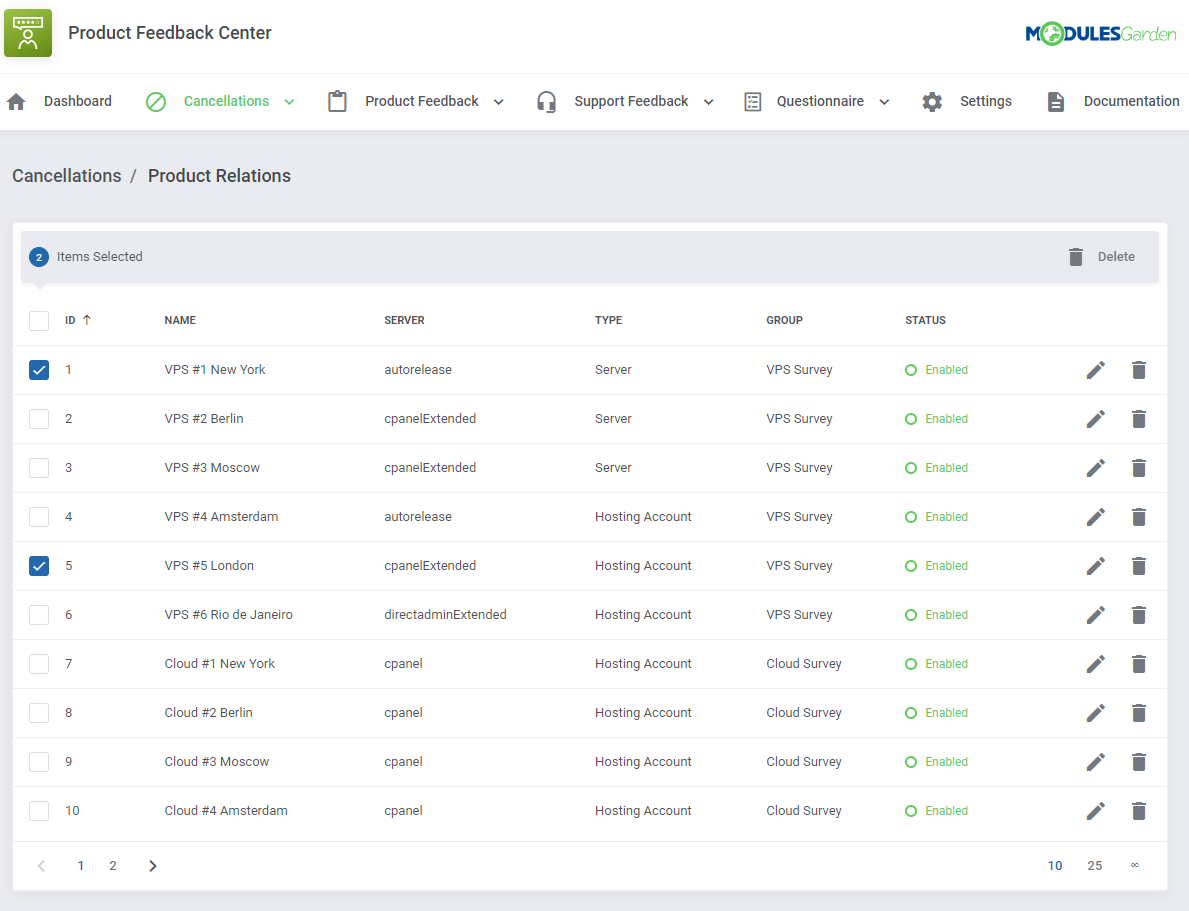Edit Cloud #3 Moscow relation
The height and width of the screenshot is (911, 1189).
click(1096, 762)
